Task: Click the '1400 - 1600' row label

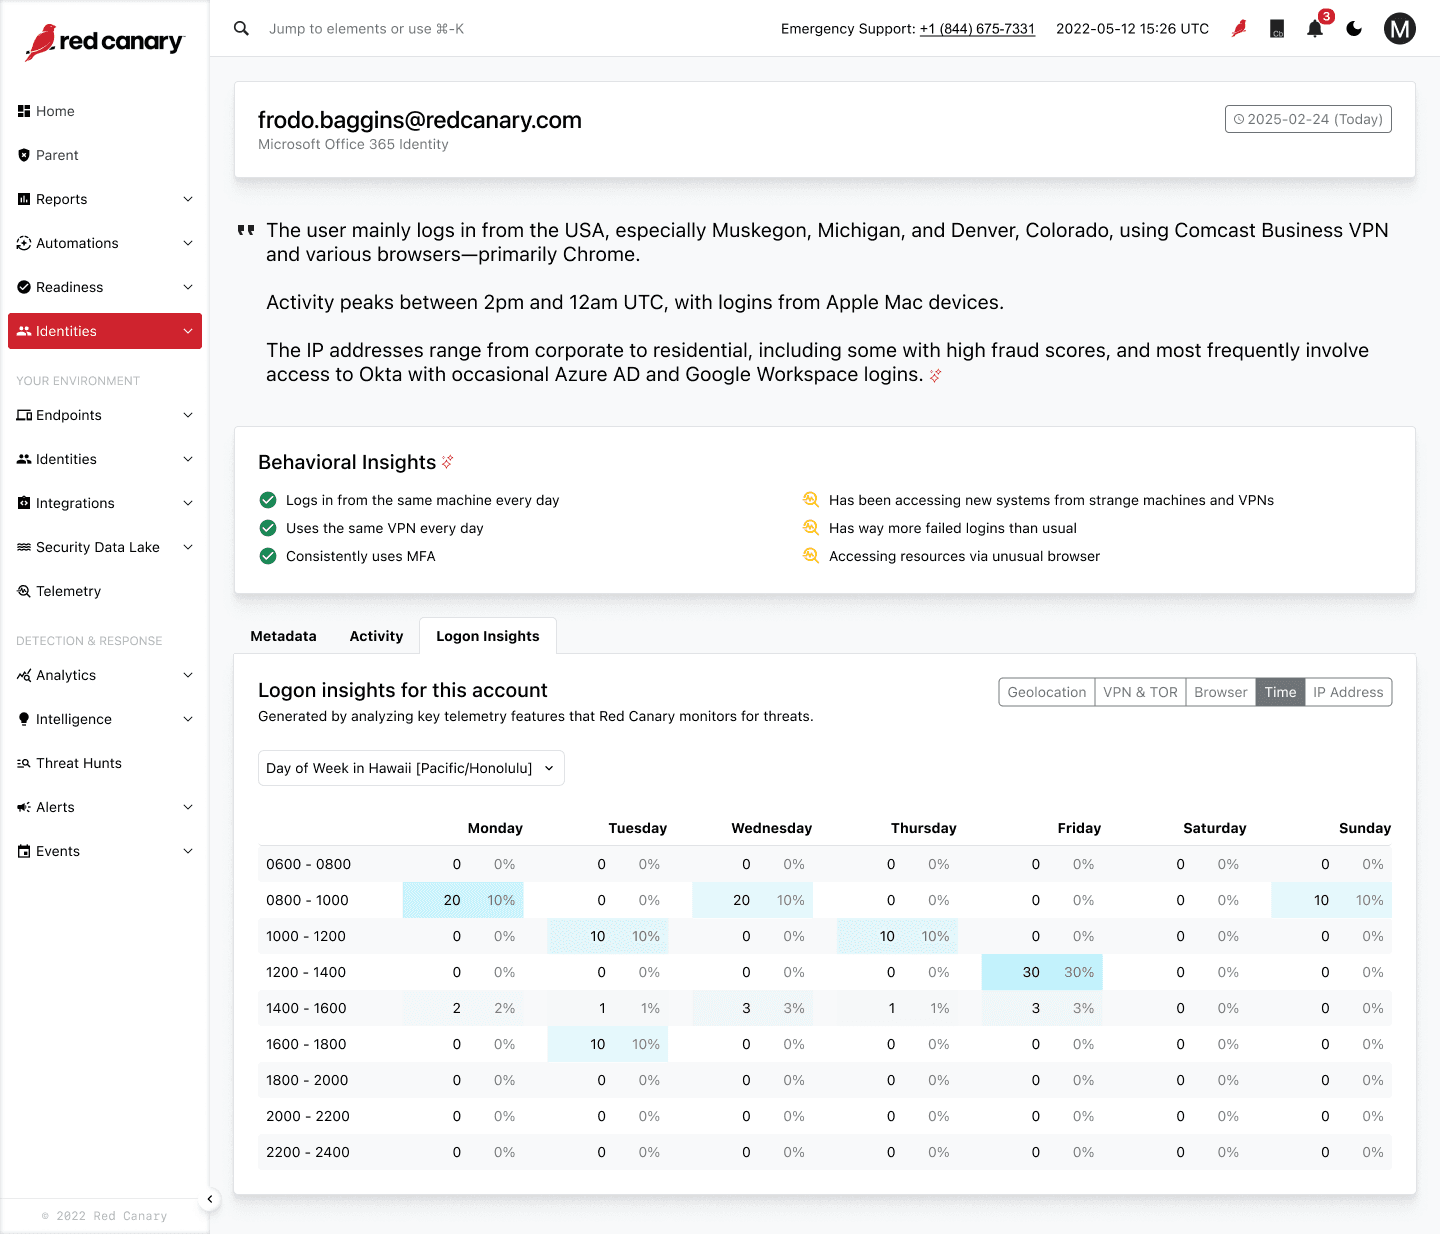Action: tap(306, 1008)
